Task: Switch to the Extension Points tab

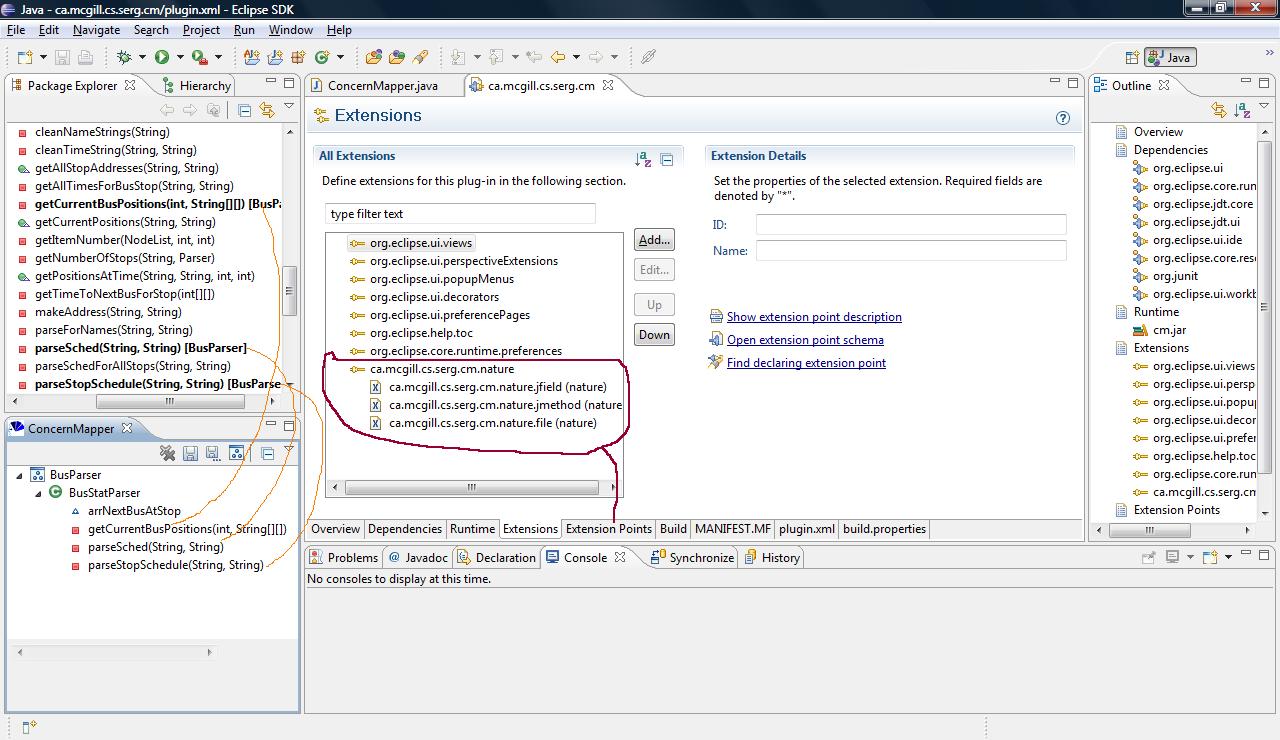Action: [x=609, y=529]
